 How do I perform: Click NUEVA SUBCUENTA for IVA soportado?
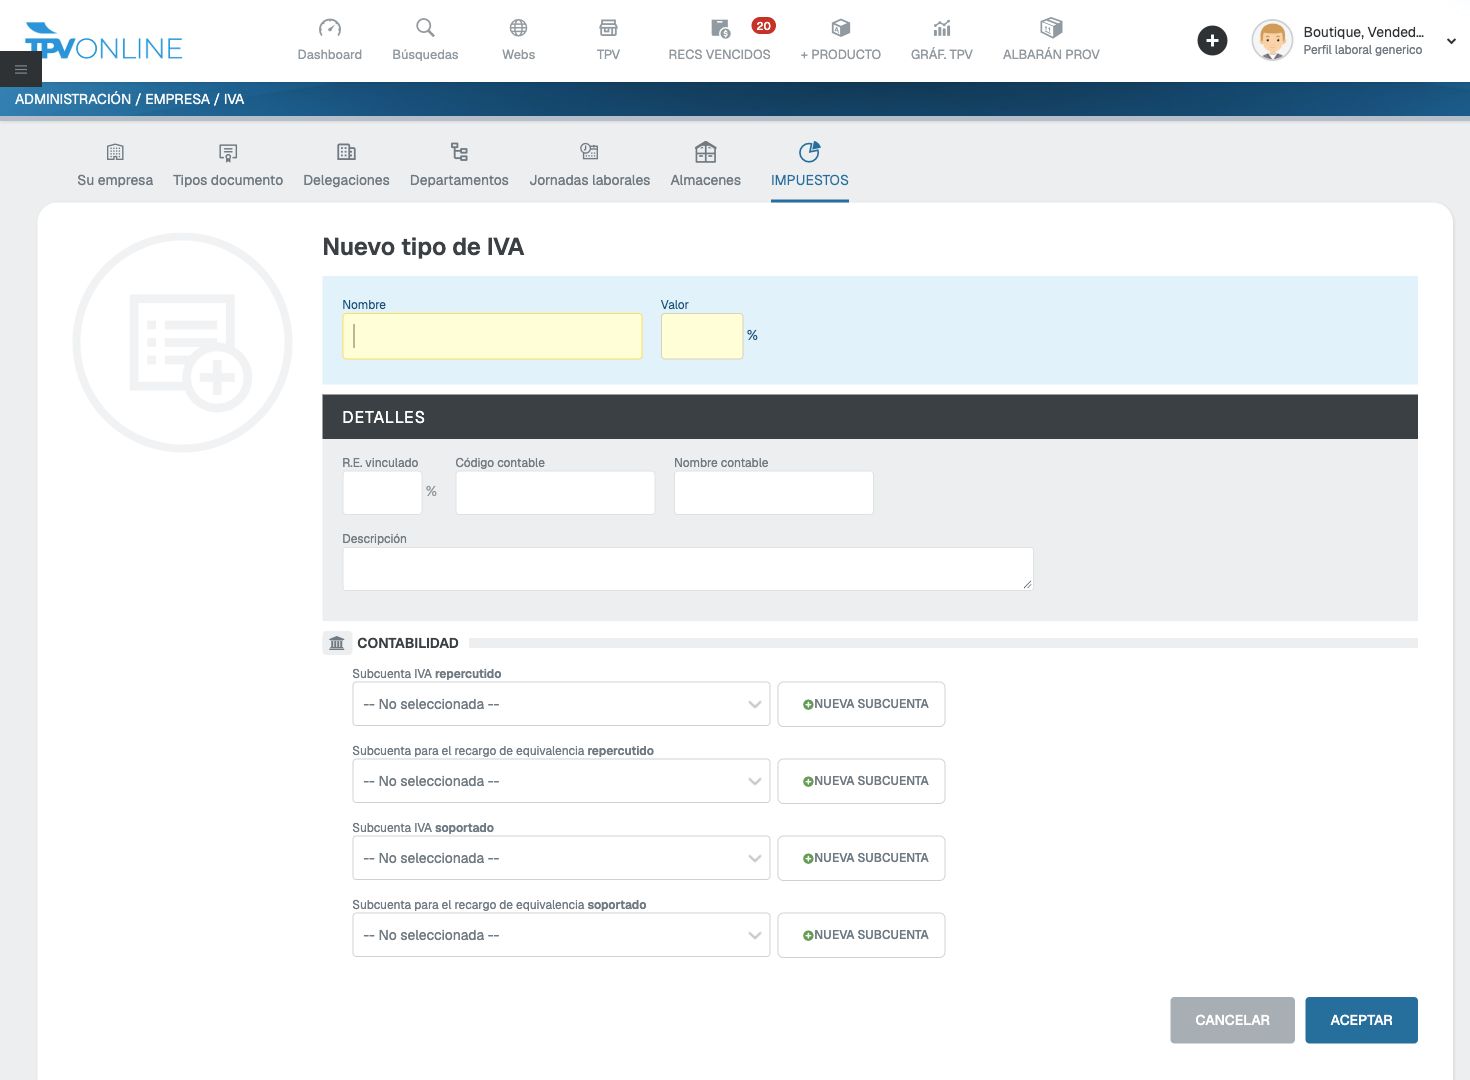pos(861,858)
